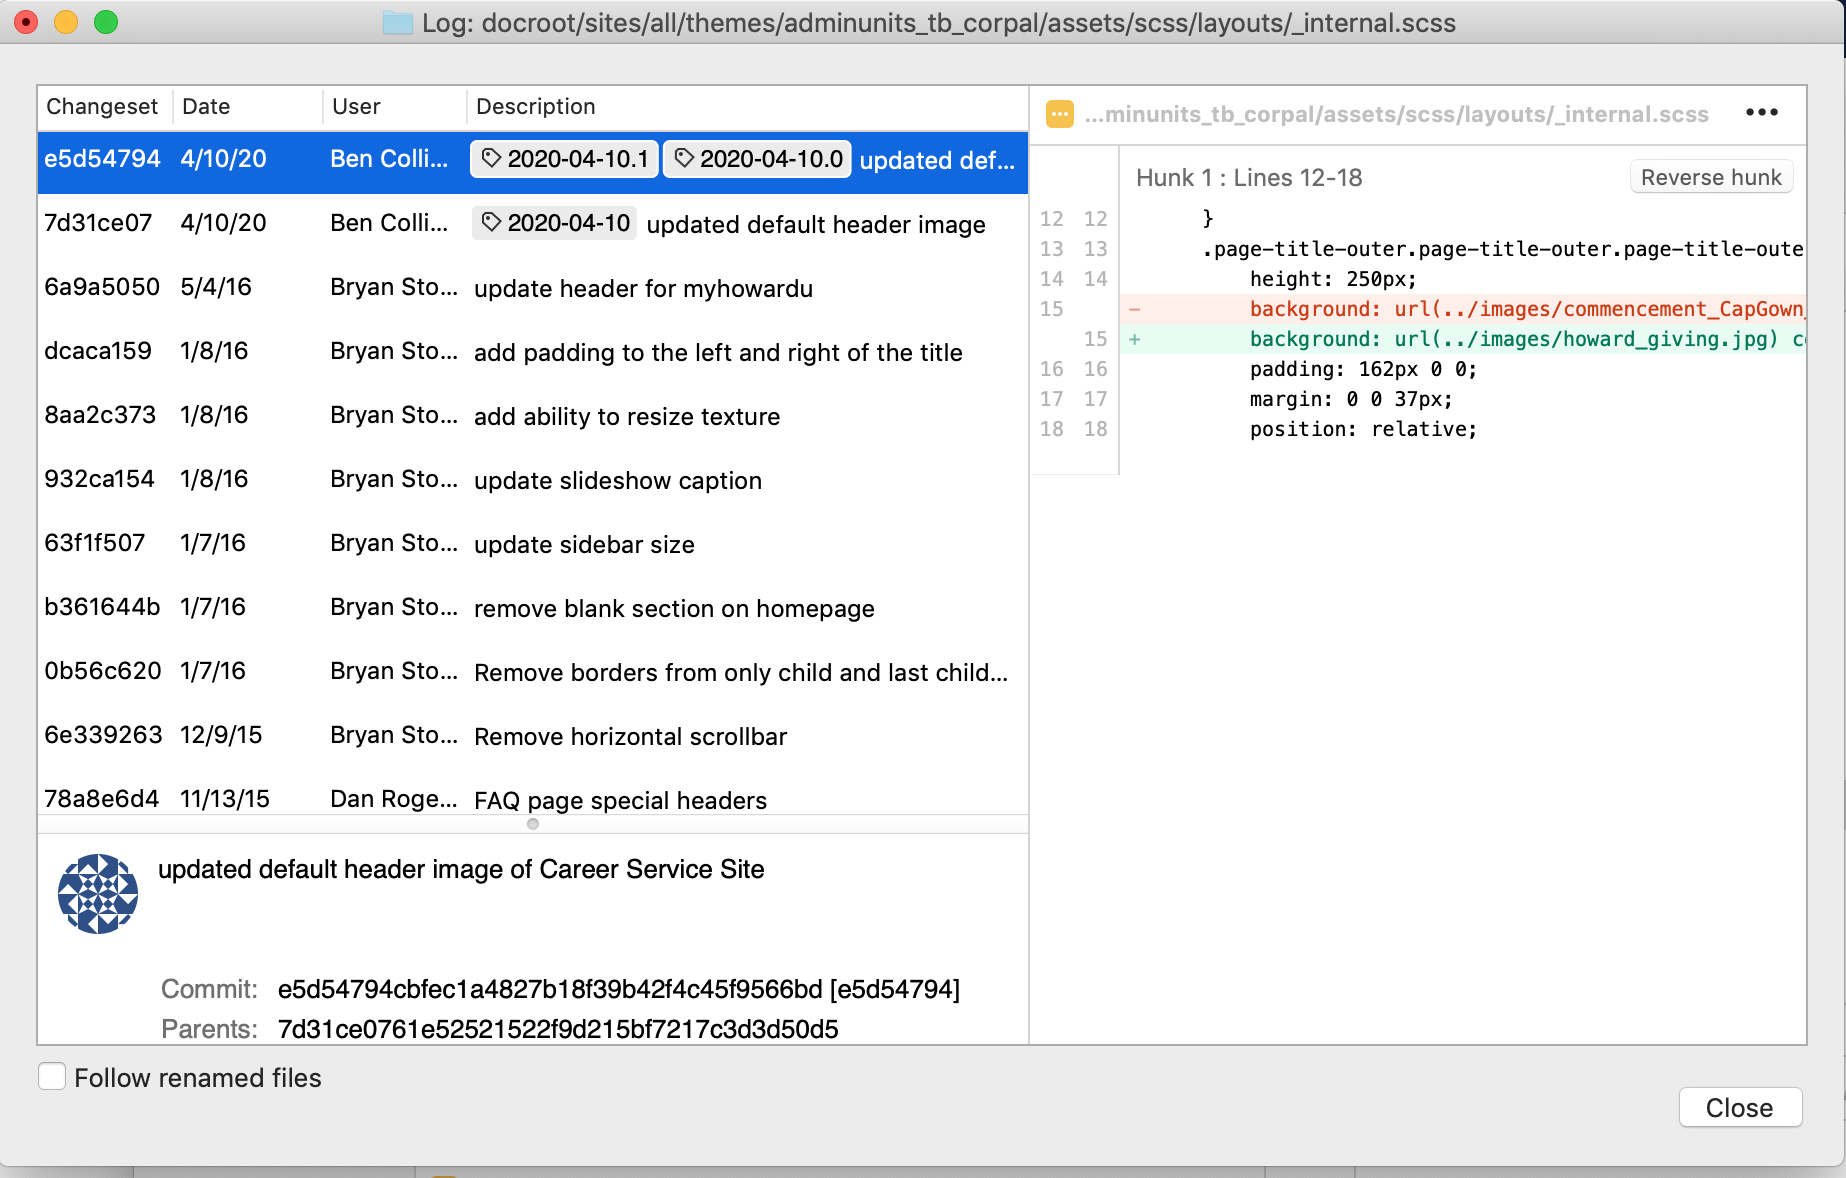Click the Hunk 1 : Lines 12-18 header
This screenshot has height=1178, width=1846.
click(x=1249, y=177)
